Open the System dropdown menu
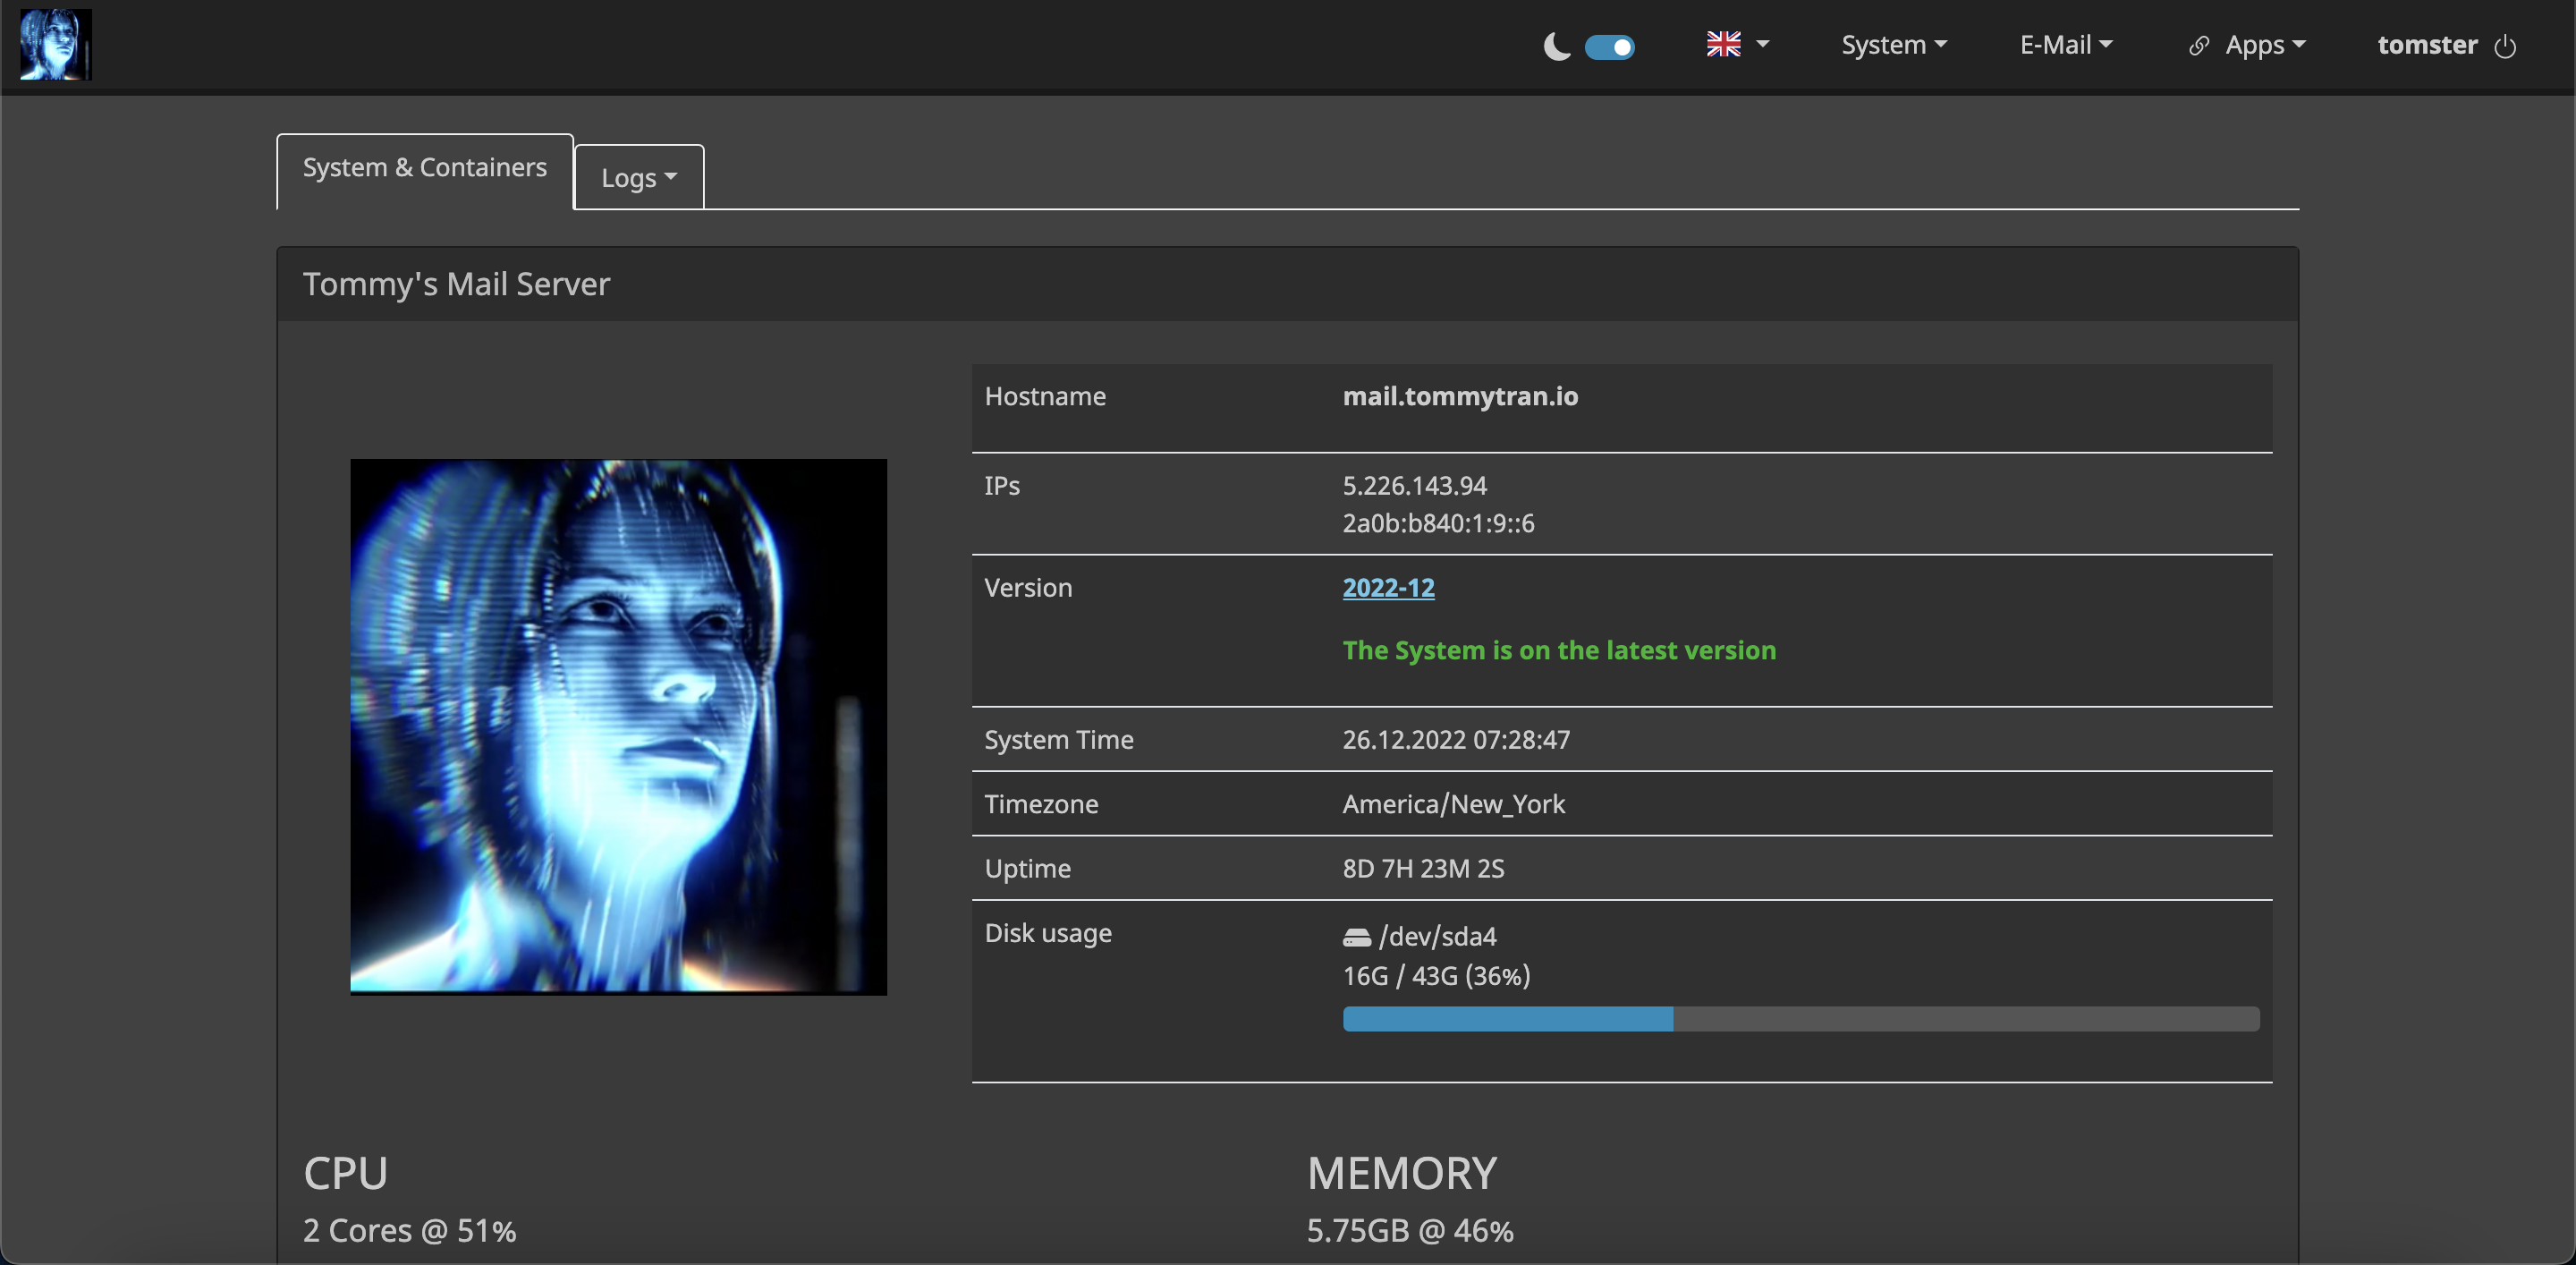This screenshot has height=1265, width=2576. tap(1893, 45)
